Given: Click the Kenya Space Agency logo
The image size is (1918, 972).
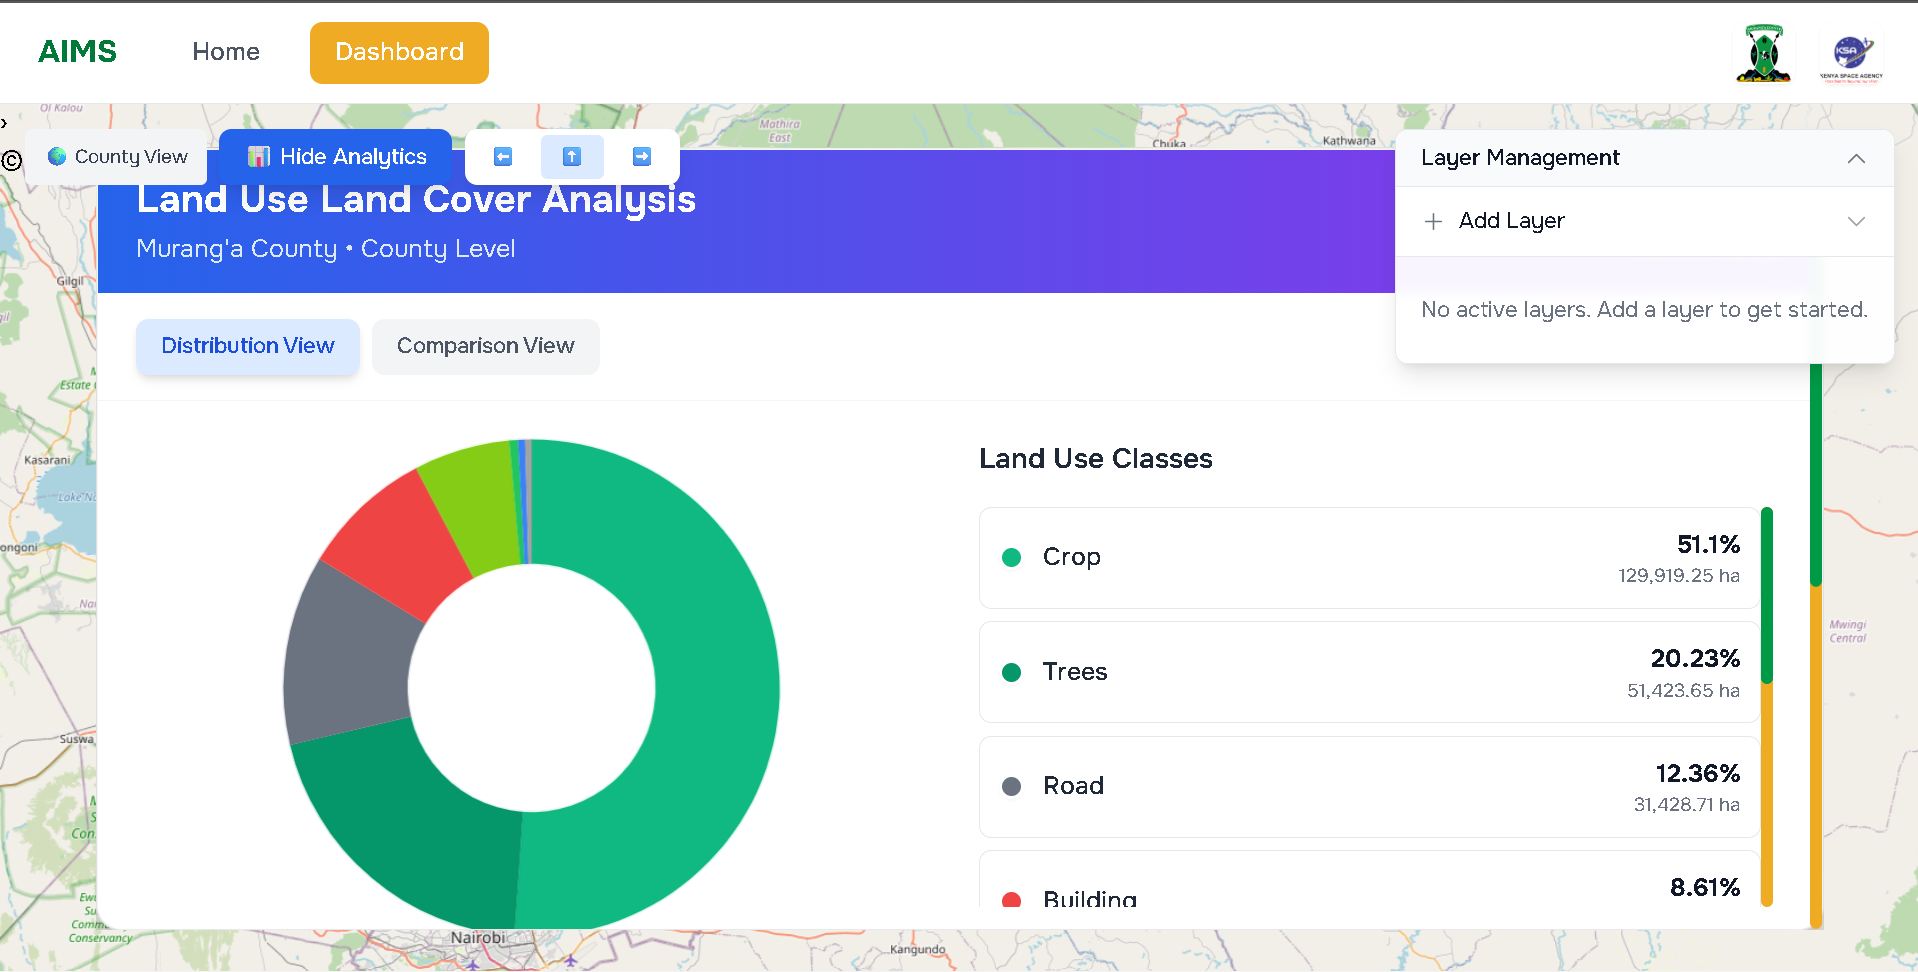Looking at the screenshot, I should 1851,56.
